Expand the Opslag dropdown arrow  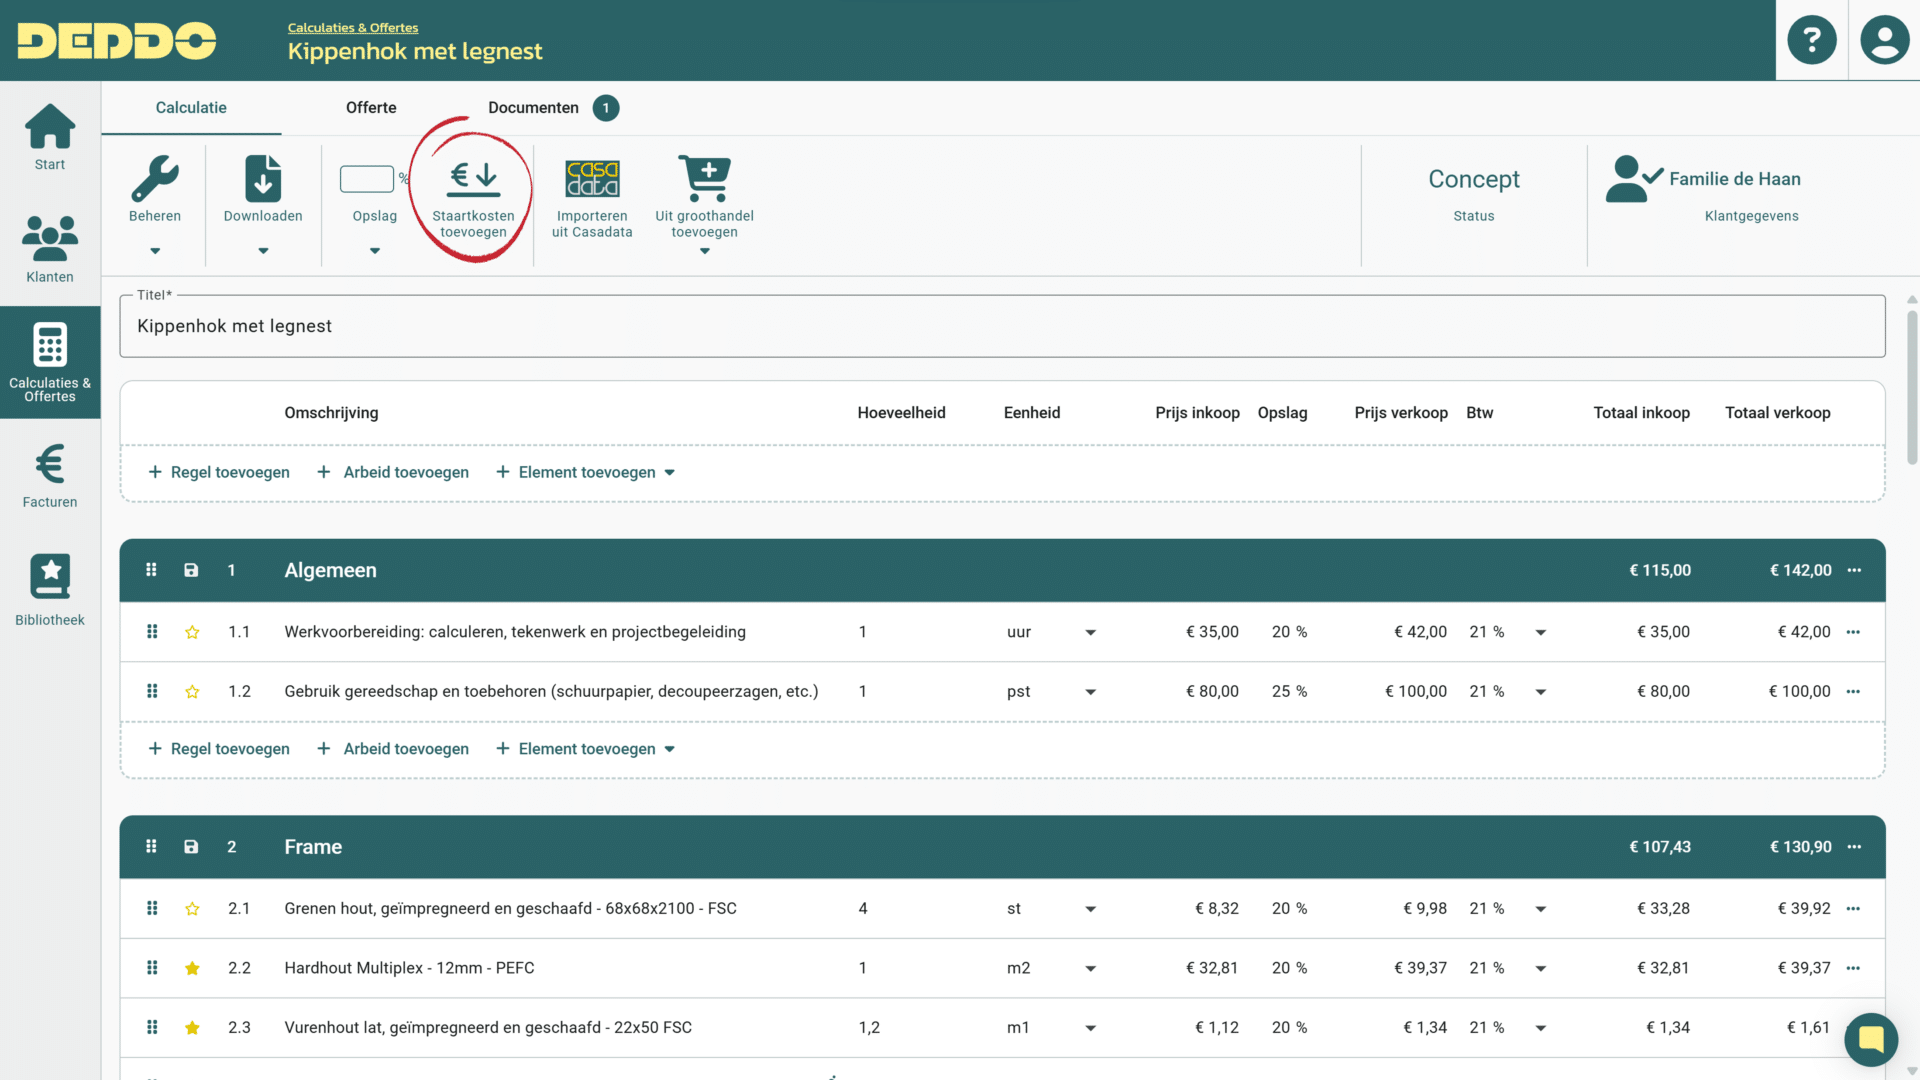tap(375, 251)
